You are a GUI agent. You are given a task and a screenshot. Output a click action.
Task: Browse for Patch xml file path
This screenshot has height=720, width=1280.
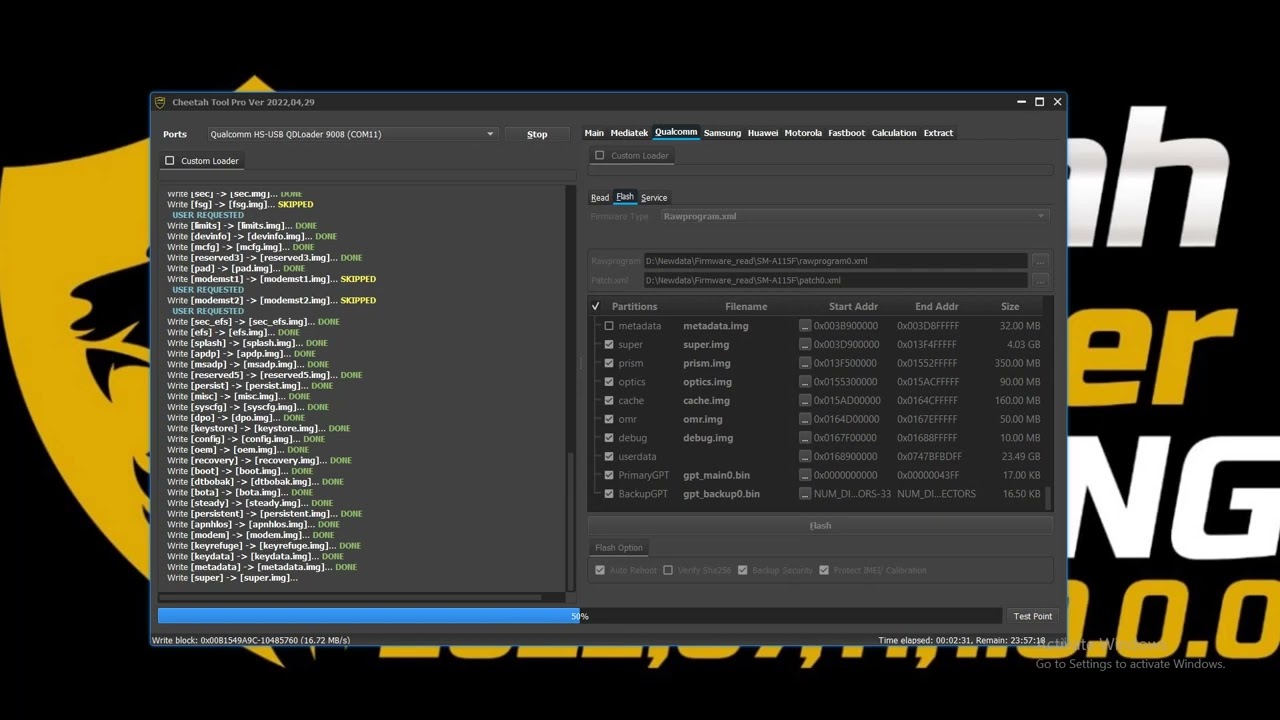point(1040,280)
